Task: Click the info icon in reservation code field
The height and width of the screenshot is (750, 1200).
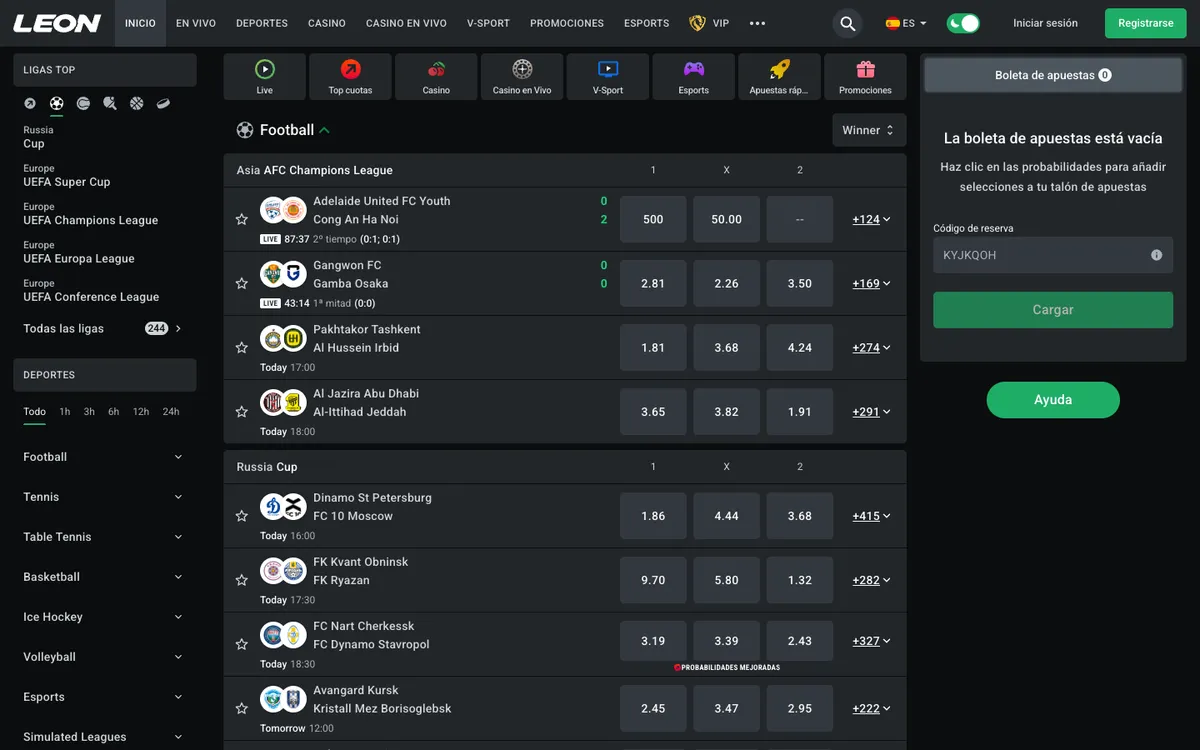Action: [1157, 255]
